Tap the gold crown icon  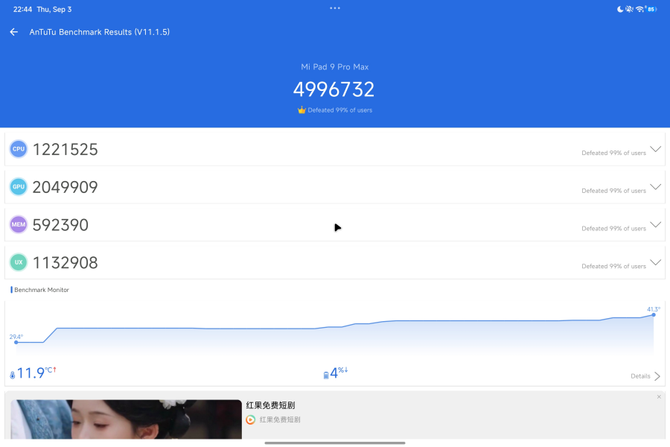[302, 110]
